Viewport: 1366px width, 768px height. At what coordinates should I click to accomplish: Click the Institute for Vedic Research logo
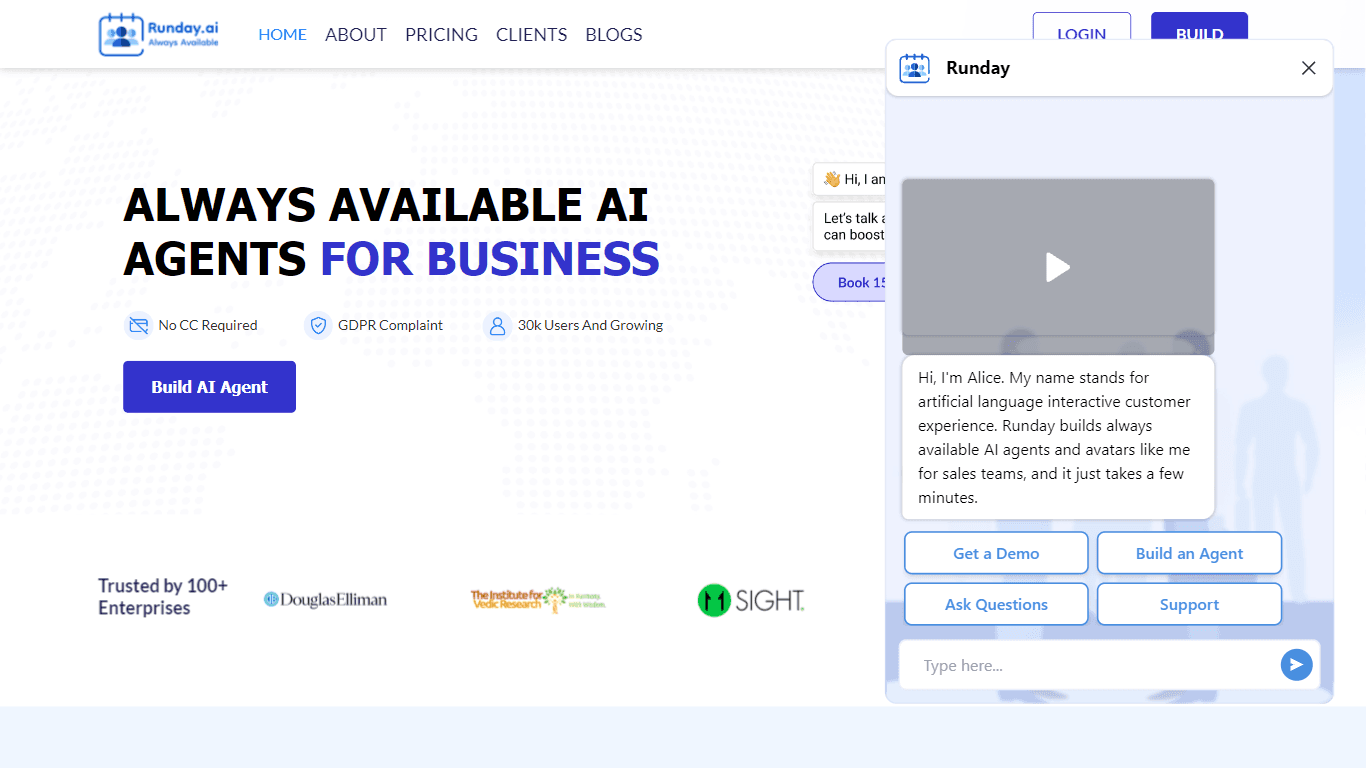tap(538, 599)
